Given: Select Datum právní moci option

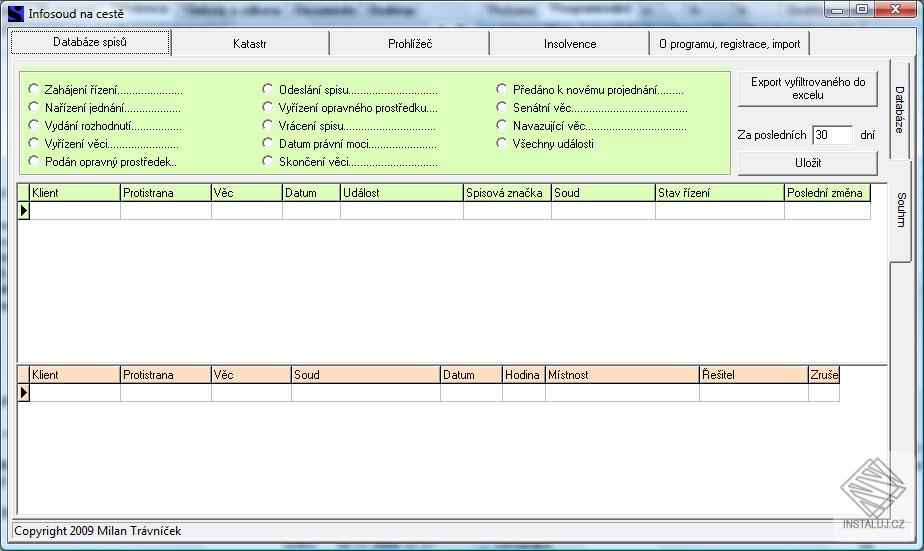Looking at the screenshot, I should click(268, 143).
